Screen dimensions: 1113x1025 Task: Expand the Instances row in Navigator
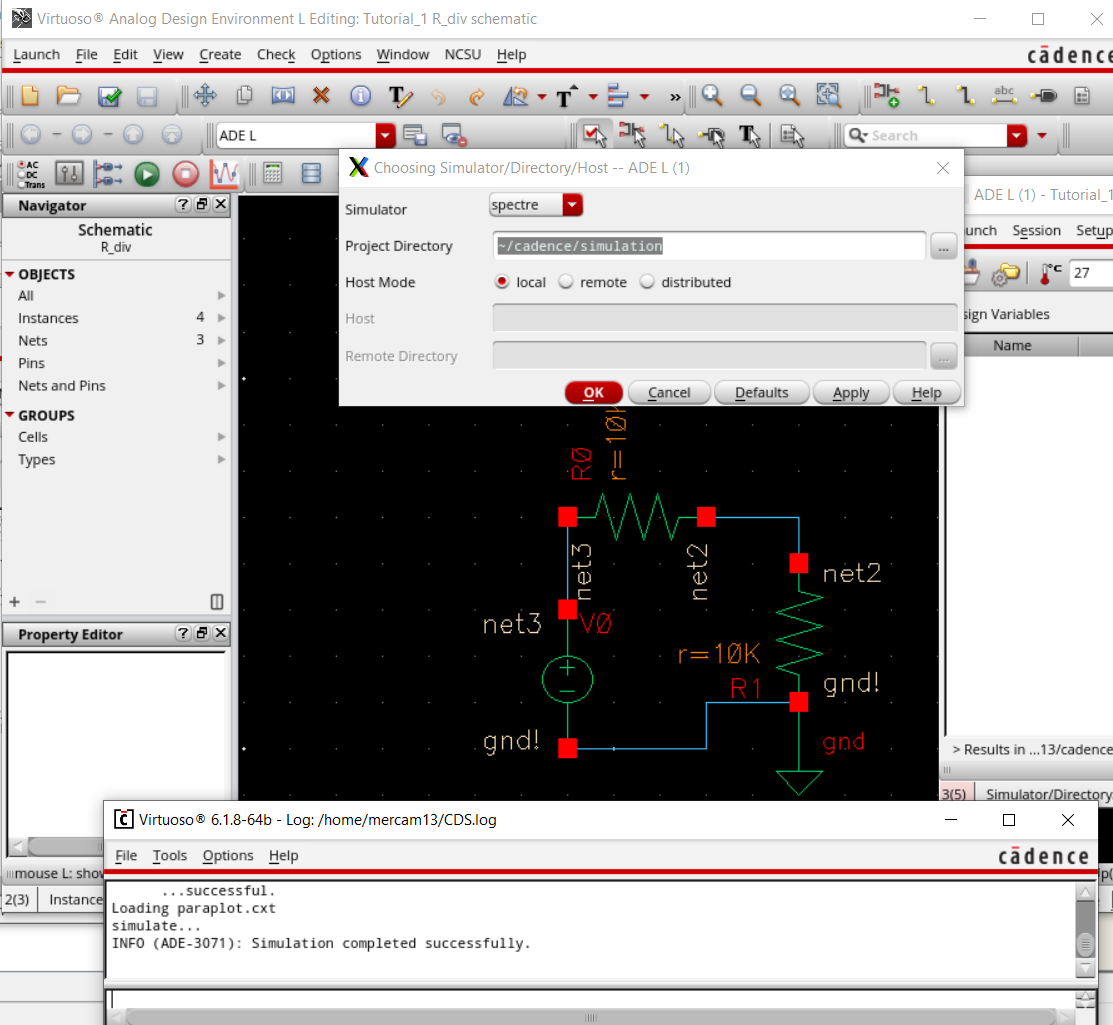(x=221, y=318)
